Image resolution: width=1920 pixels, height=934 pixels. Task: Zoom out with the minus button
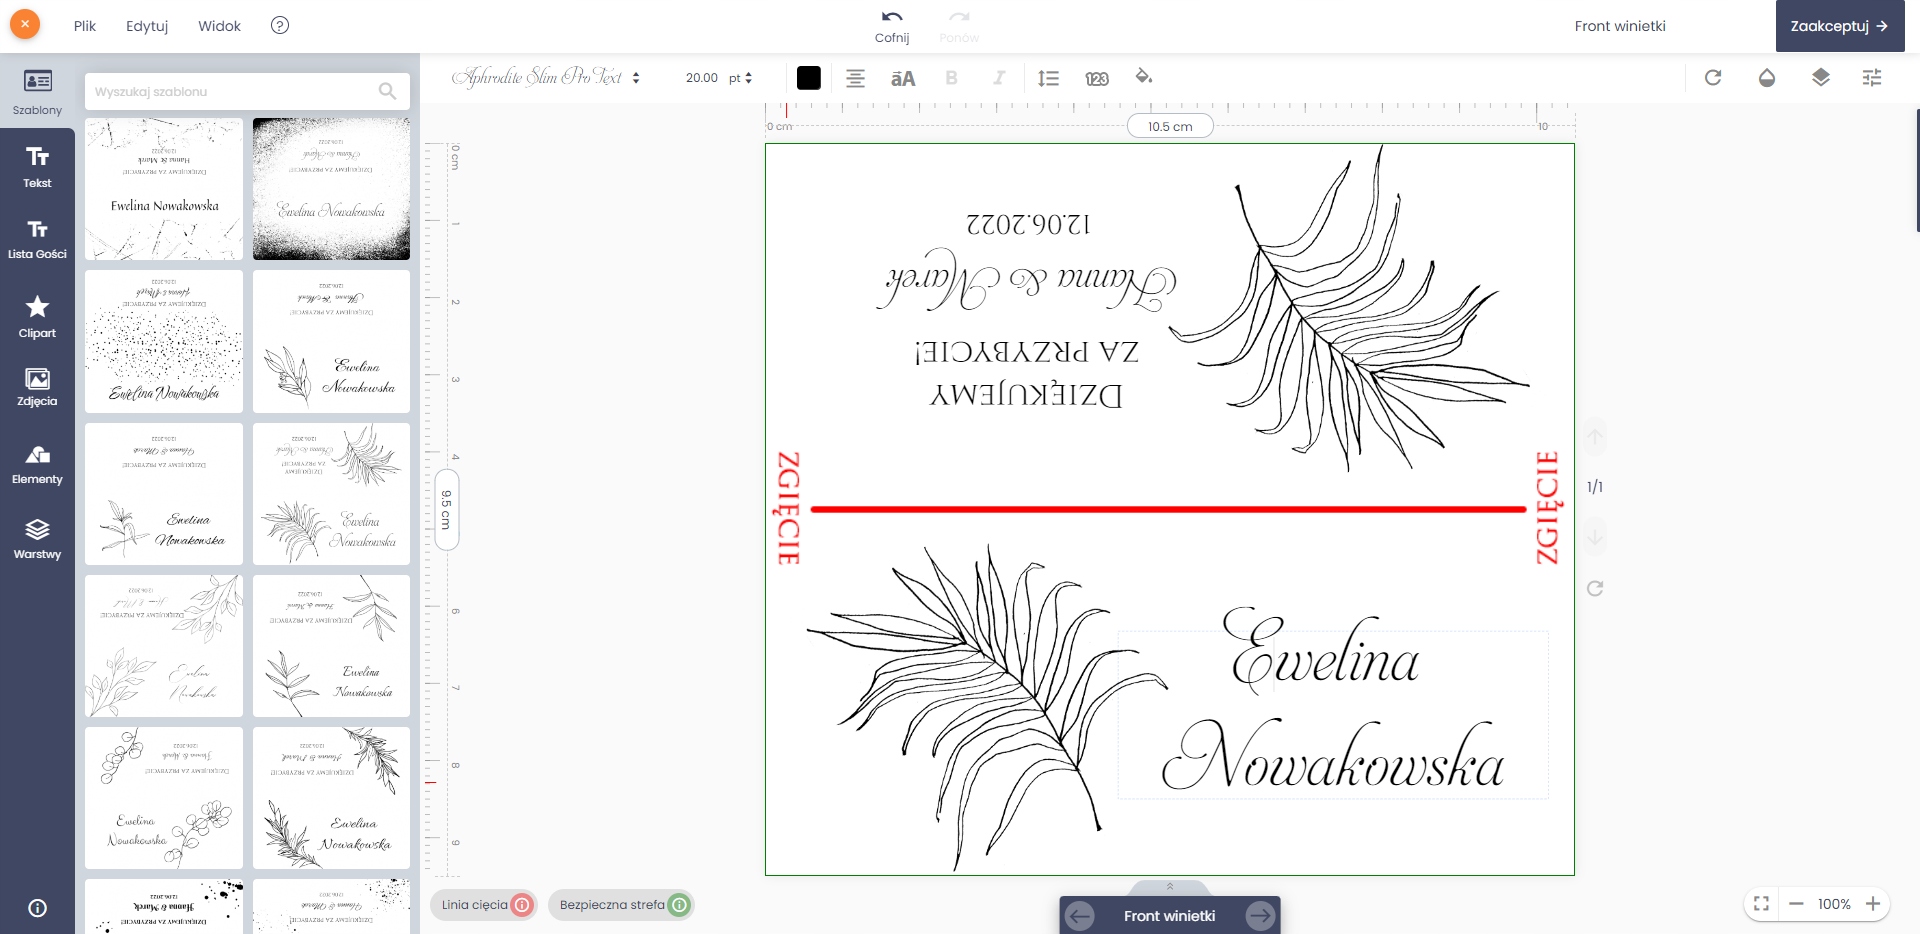pyautogui.click(x=1796, y=904)
